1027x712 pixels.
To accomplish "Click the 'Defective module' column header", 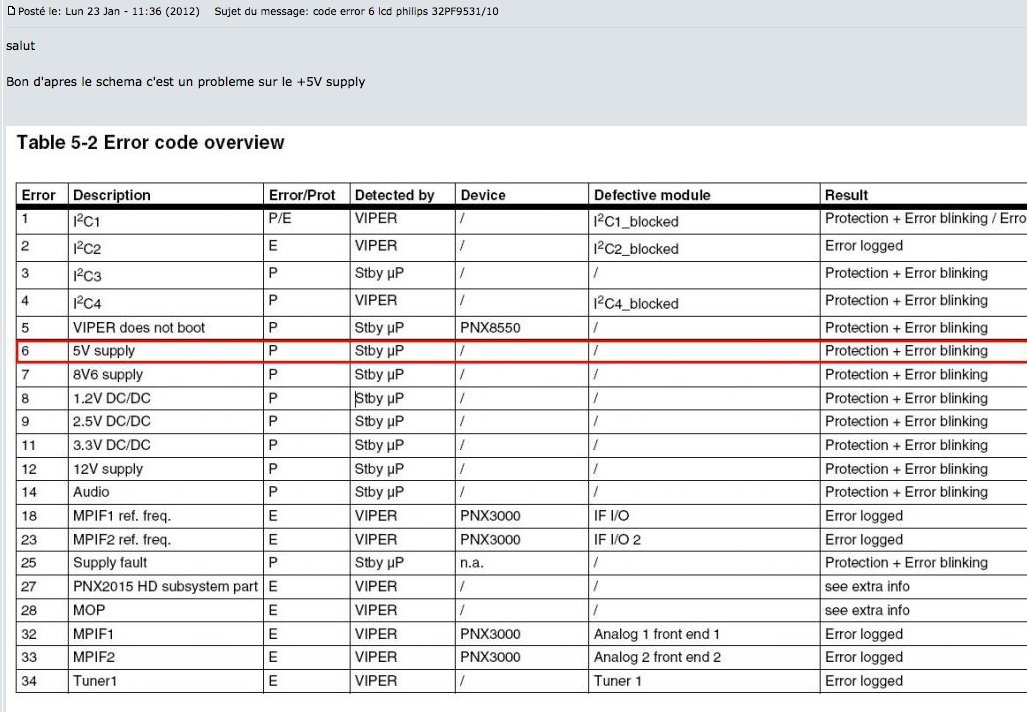I will coord(652,195).
